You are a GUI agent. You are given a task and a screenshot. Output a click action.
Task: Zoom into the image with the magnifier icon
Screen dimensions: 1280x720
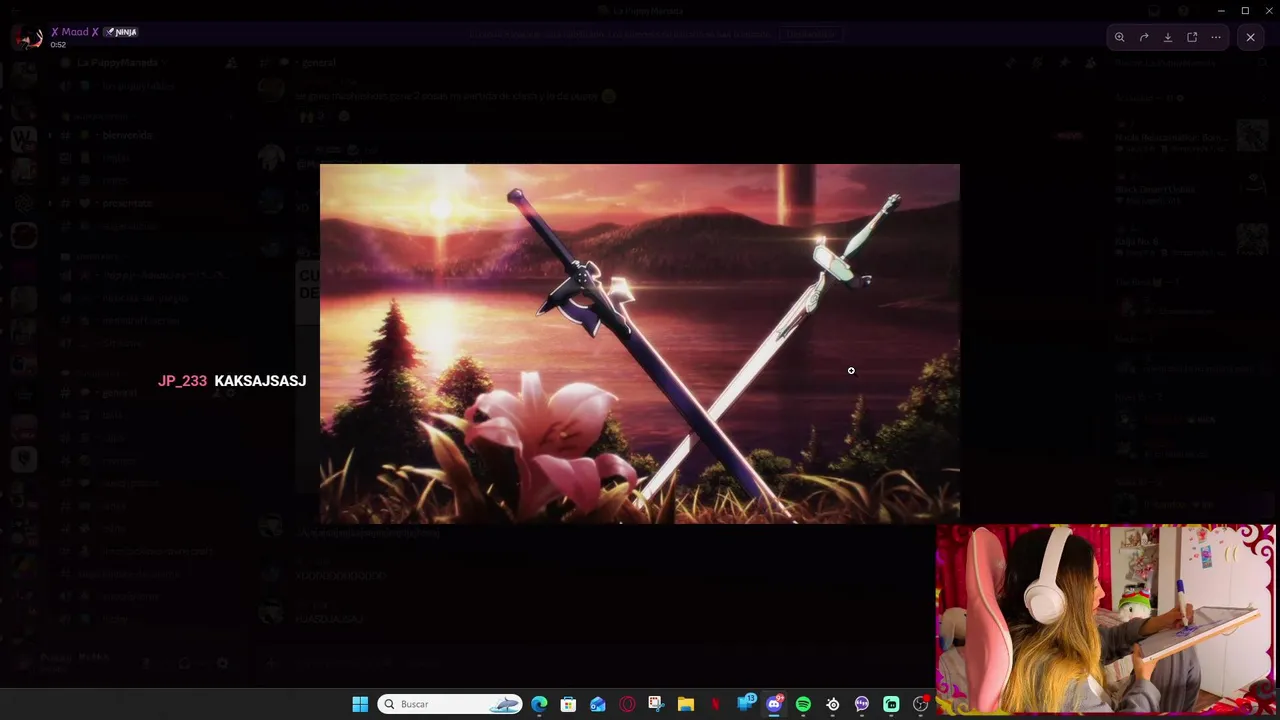(1120, 37)
